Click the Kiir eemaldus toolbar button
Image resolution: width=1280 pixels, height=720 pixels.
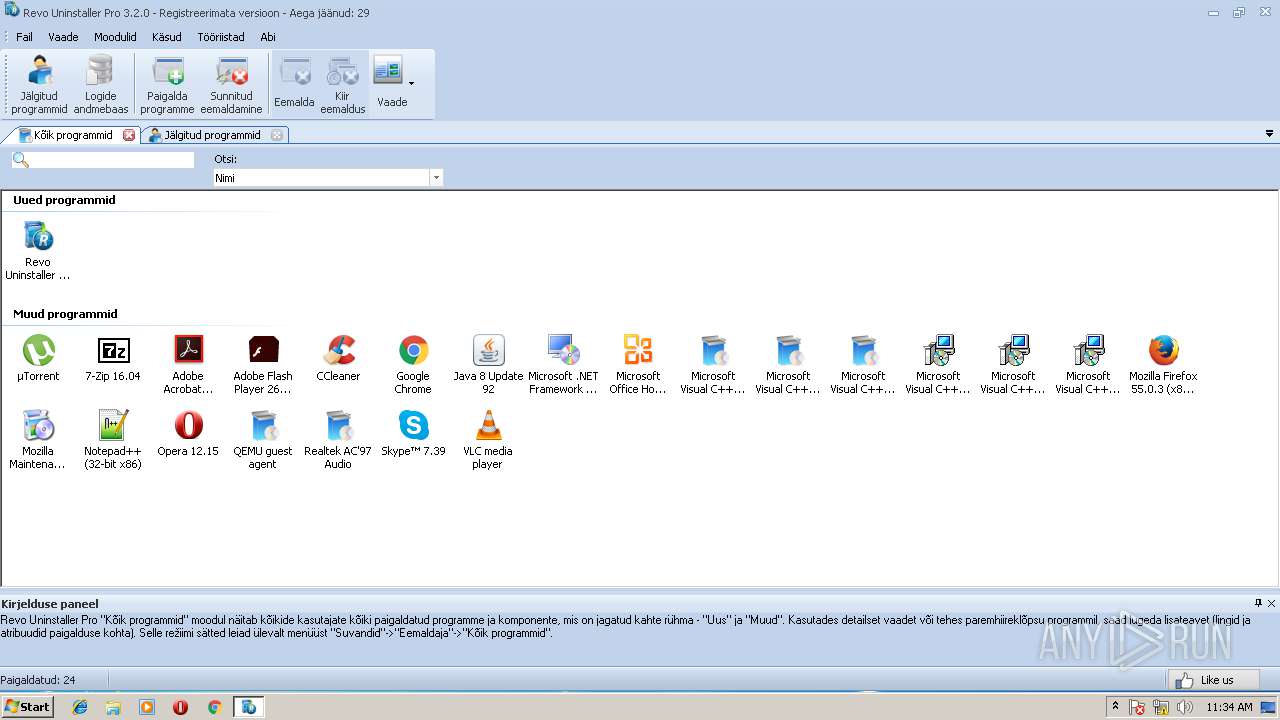point(343,85)
